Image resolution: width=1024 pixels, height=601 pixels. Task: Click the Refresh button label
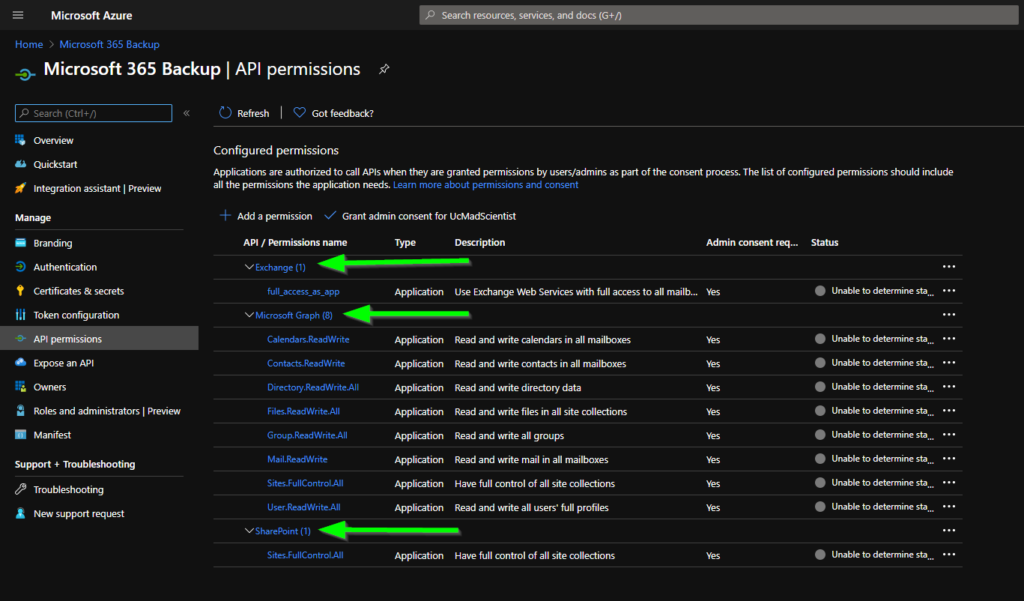pyautogui.click(x=253, y=114)
